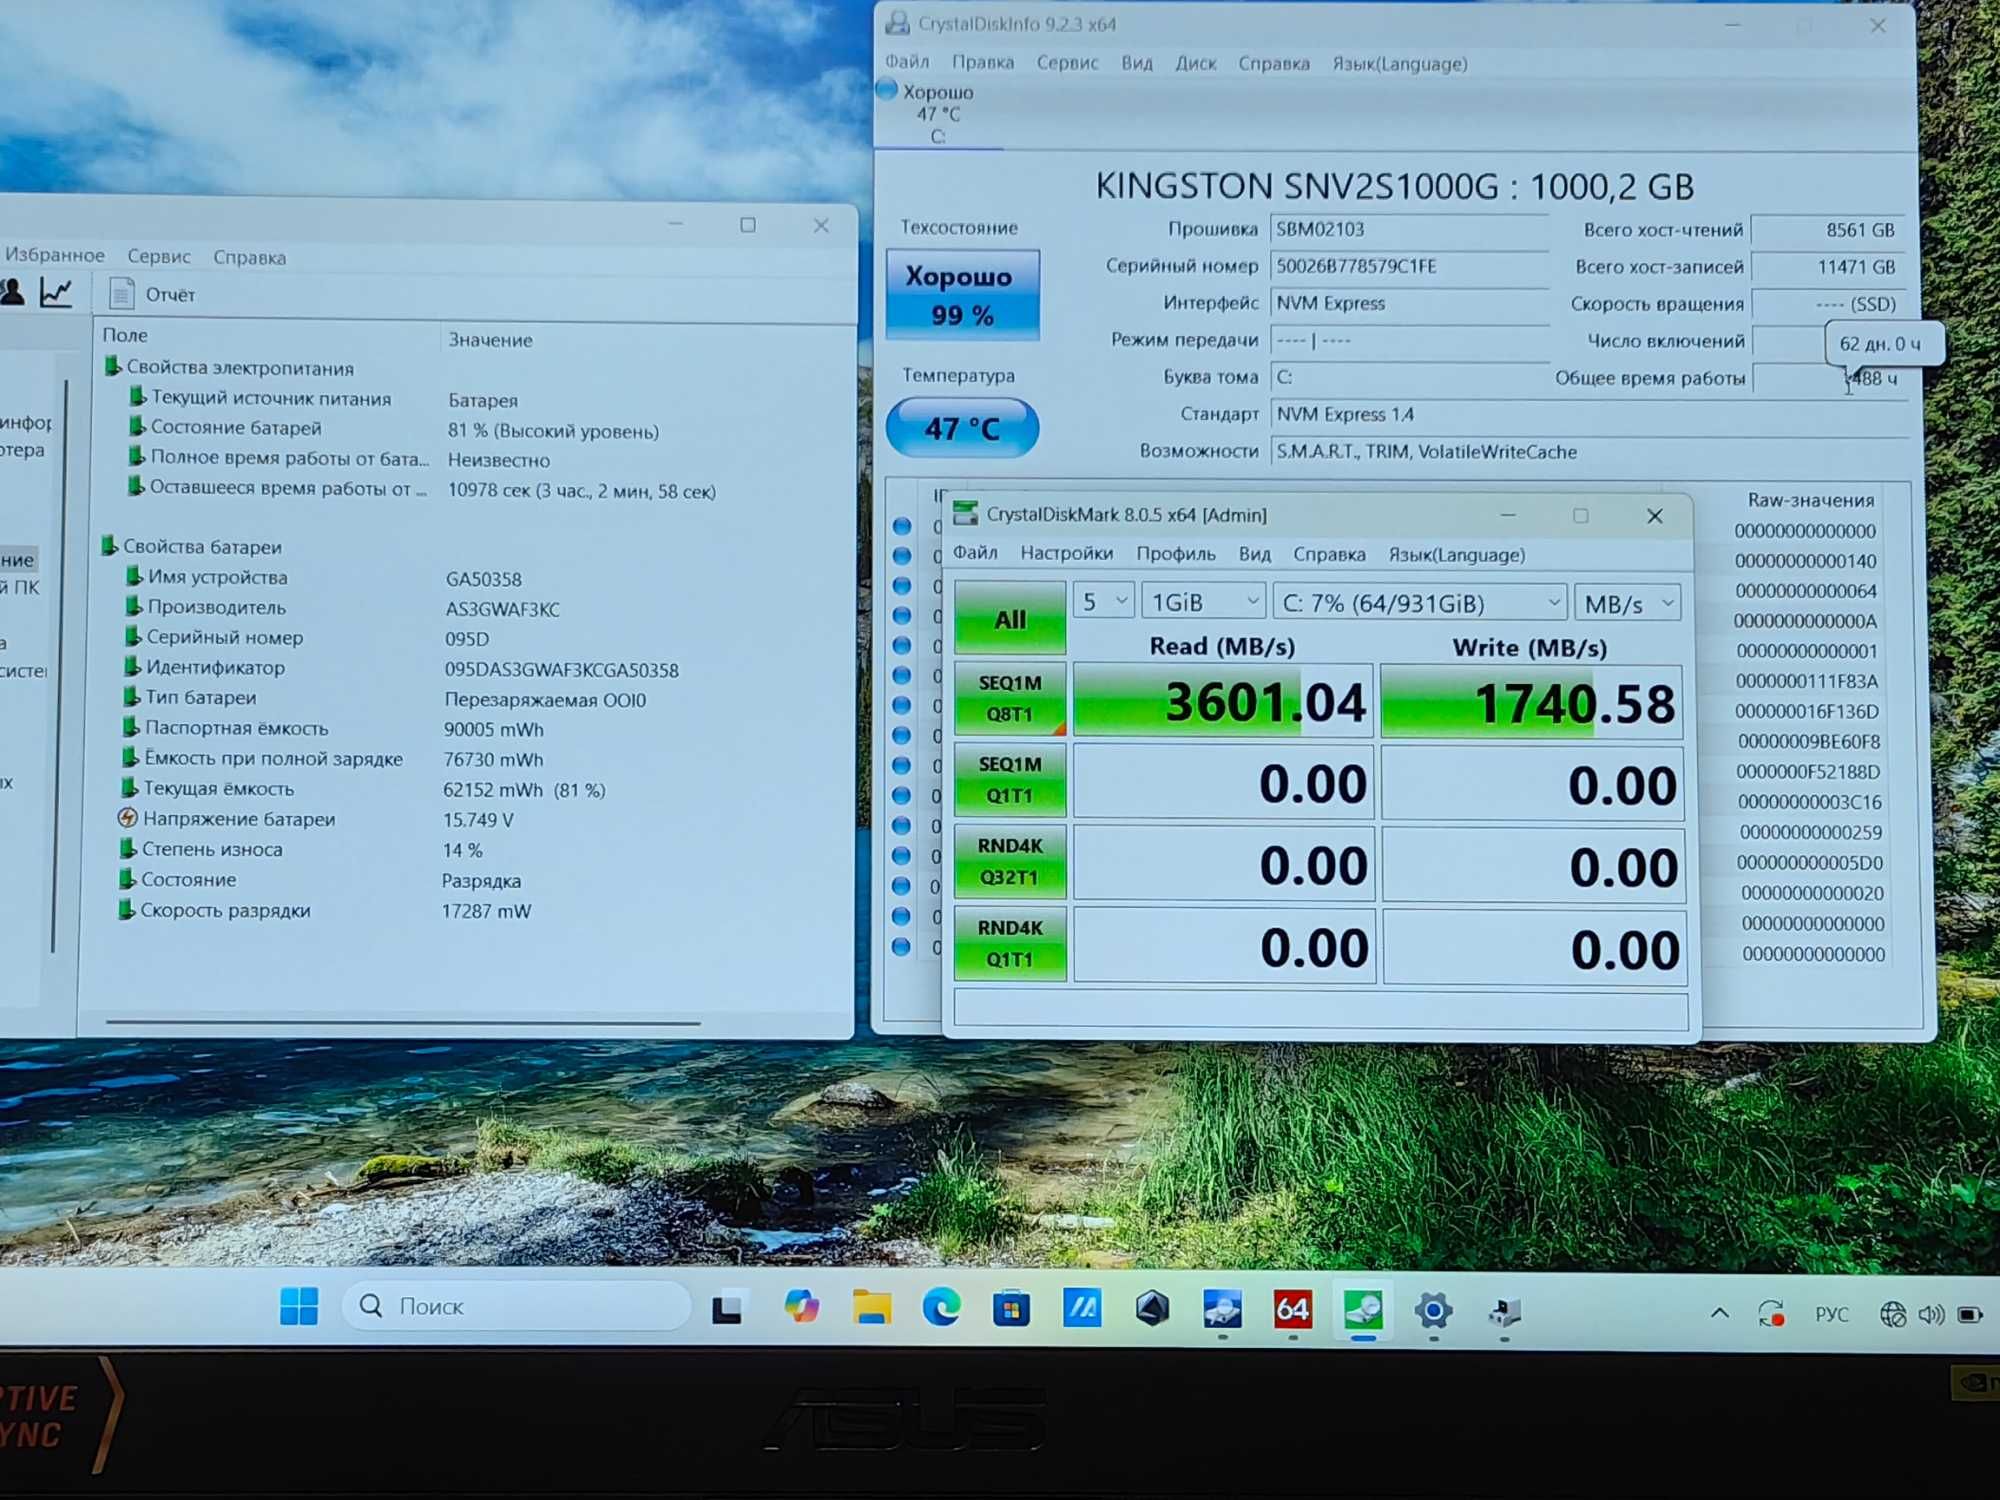Open Microsoft Edge from the taskbar

click(x=941, y=1307)
